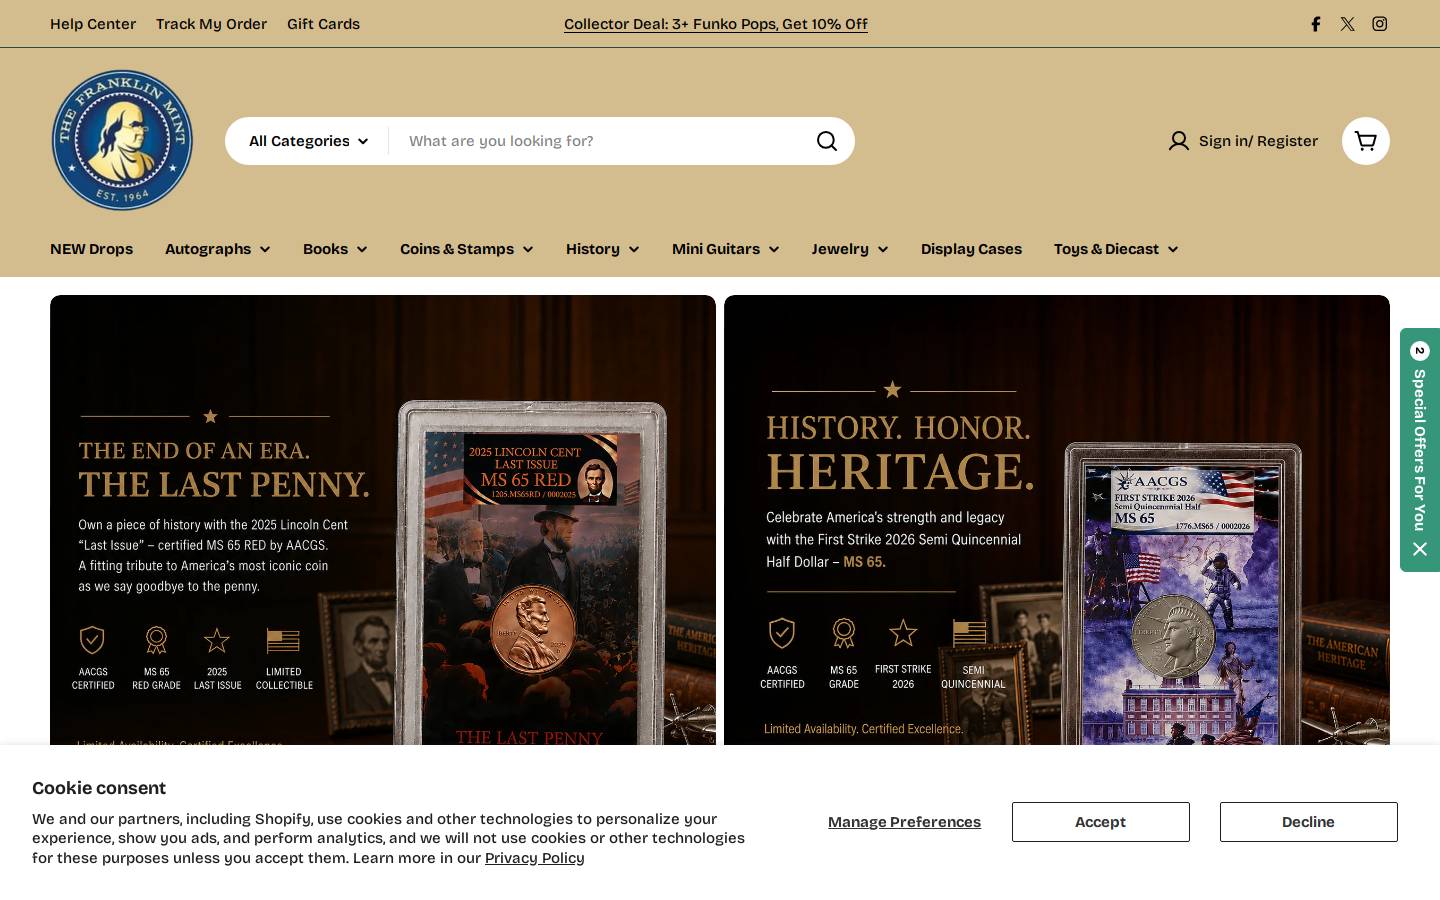Screen dimensions: 1440x900
Task: Expand the Jewelry menu
Action: [850, 249]
